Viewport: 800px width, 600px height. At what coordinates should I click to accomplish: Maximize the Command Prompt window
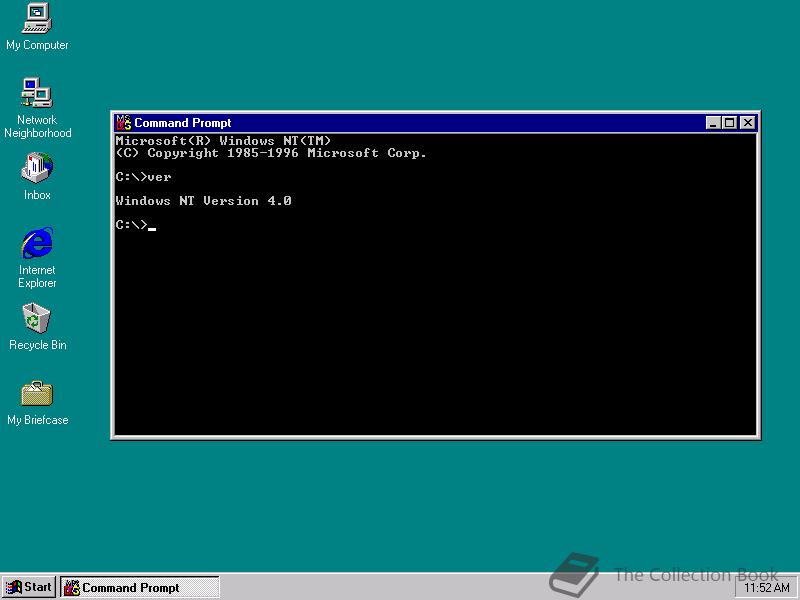click(x=730, y=123)
